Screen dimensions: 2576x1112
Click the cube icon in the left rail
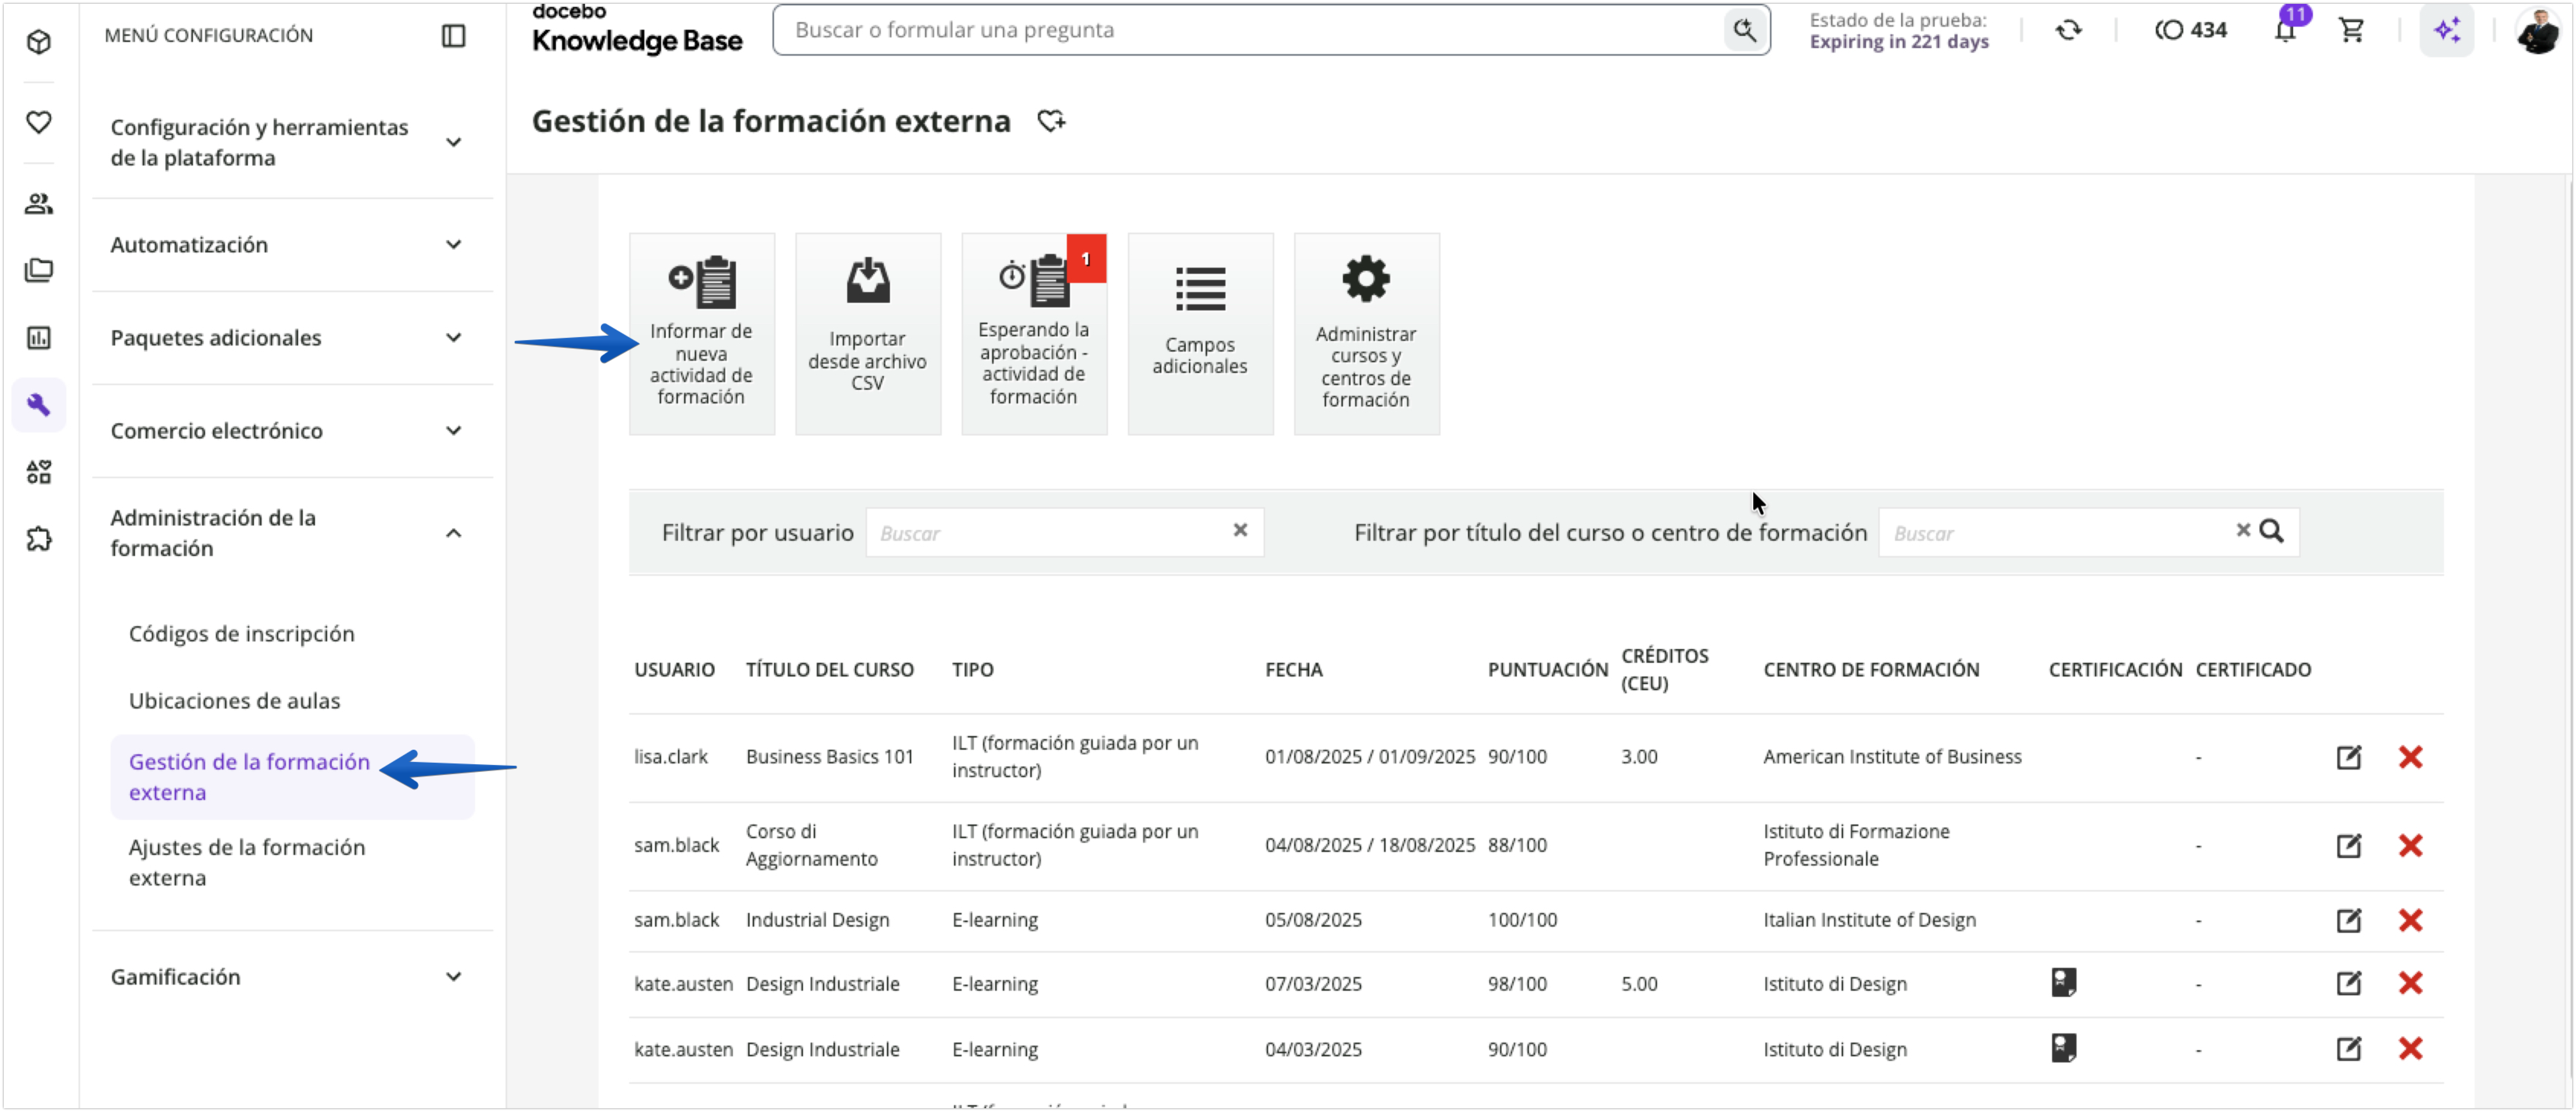click(x=39, y=41)
